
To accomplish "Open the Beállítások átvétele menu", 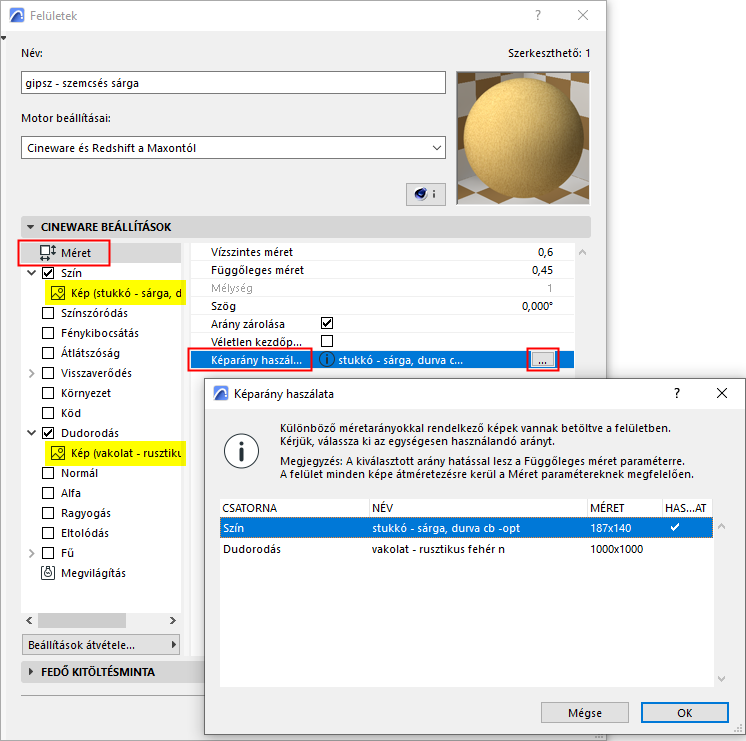I will coord(101,645).
